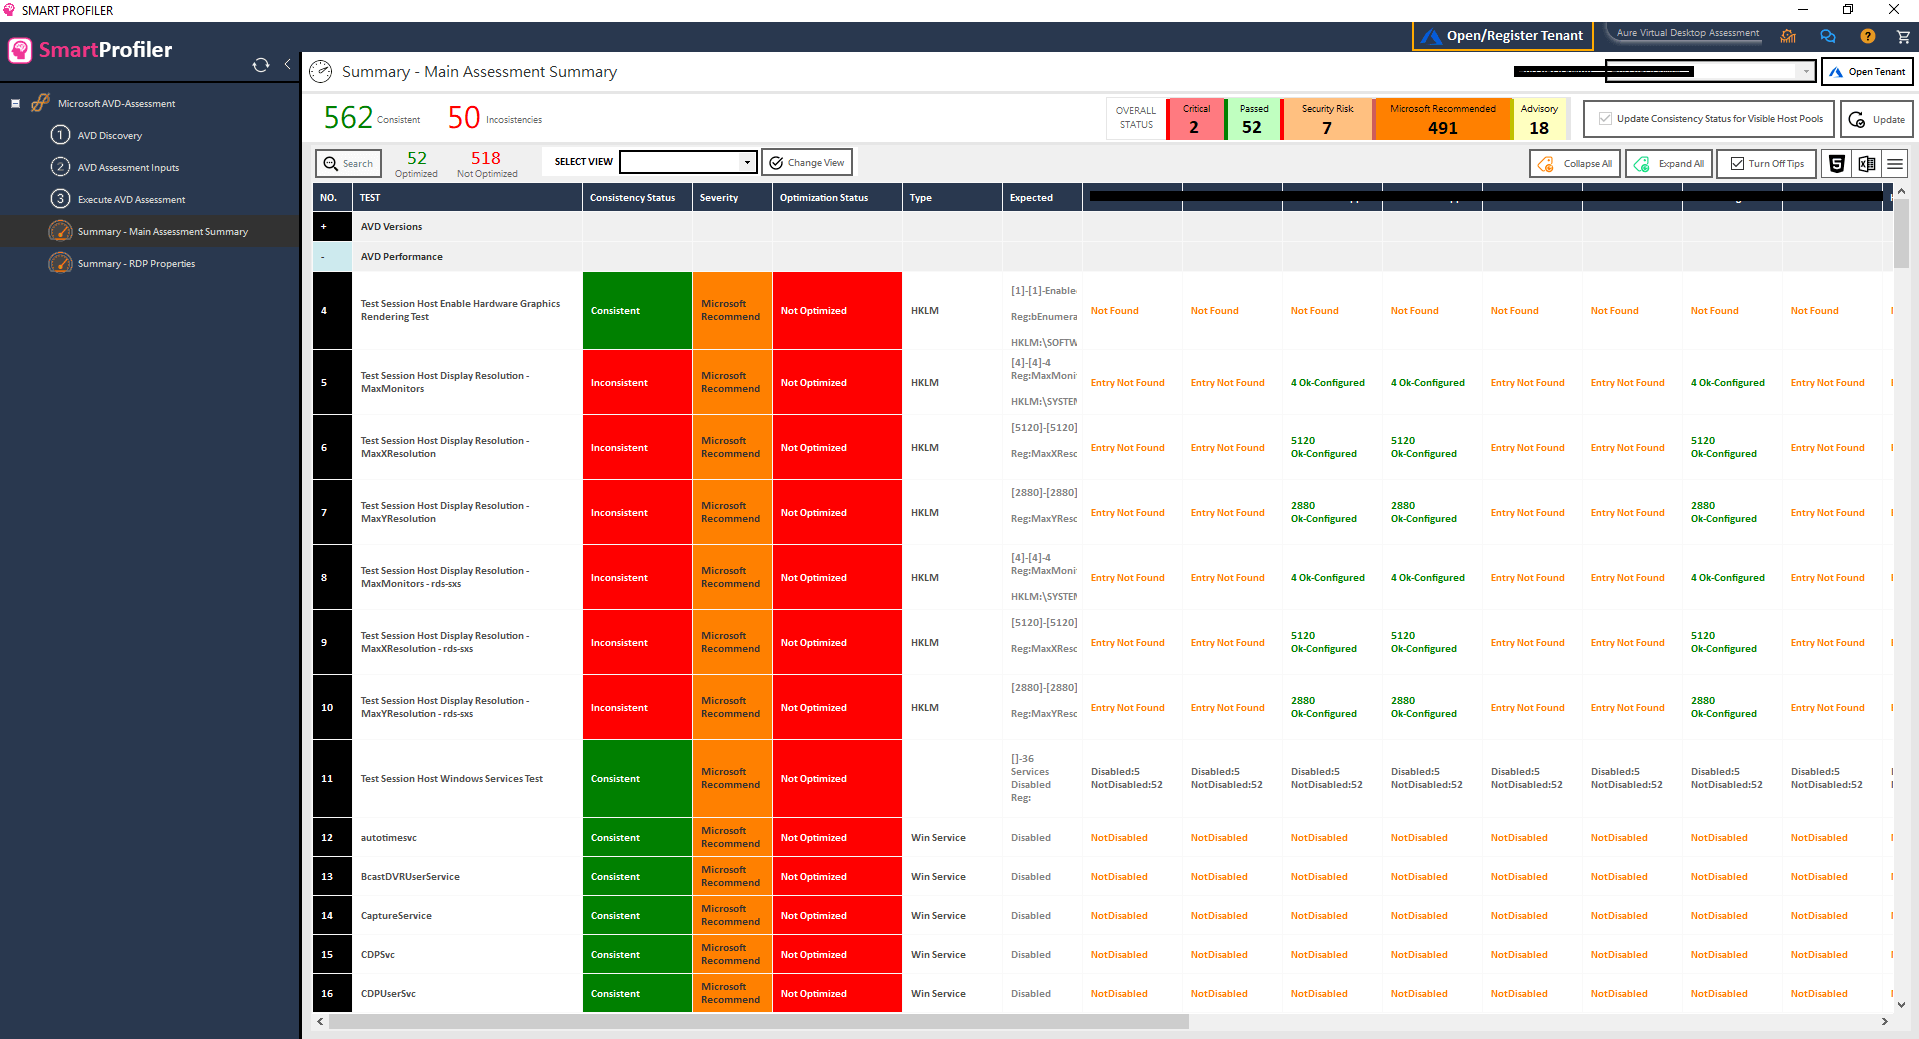Click the Search magnifier button

(x=348, y=163)
